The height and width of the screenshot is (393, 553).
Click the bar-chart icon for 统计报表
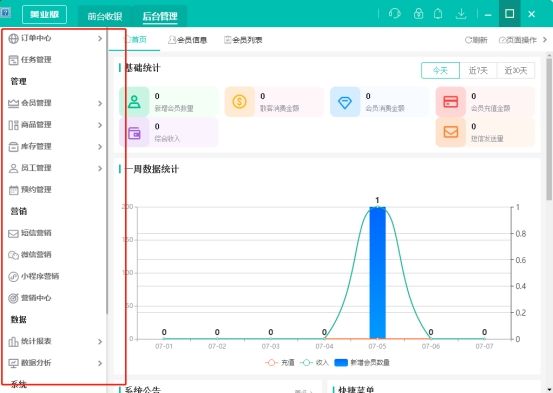pos(13,341)
